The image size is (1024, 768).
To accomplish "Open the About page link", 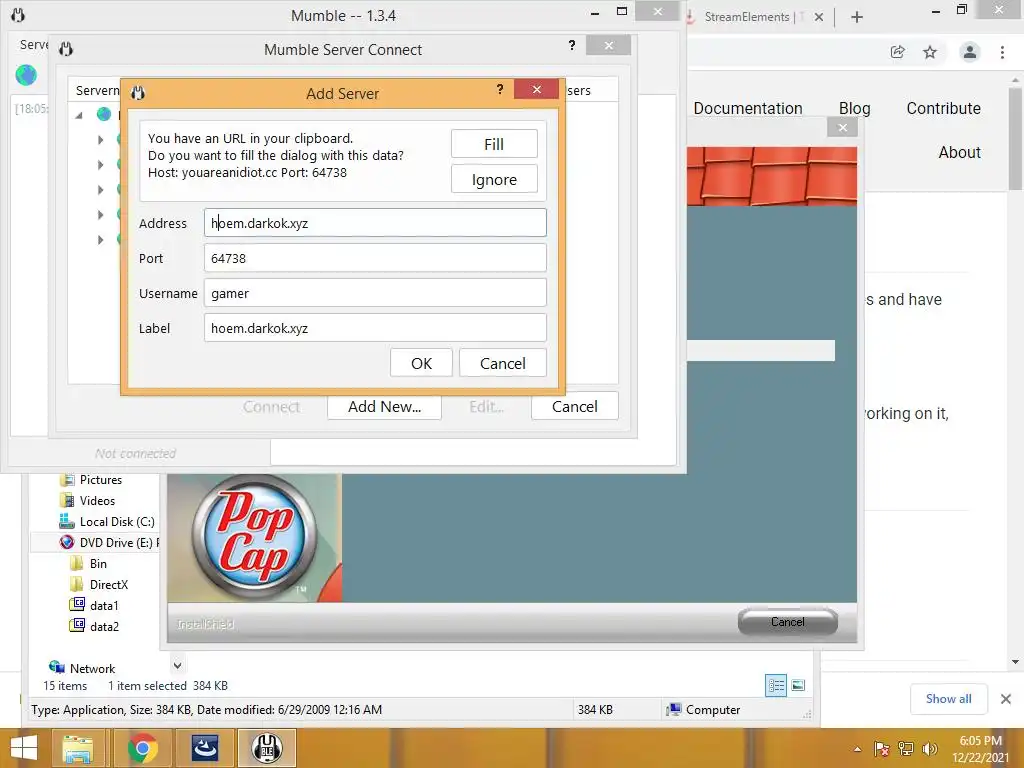I will [x=959, y=152].
